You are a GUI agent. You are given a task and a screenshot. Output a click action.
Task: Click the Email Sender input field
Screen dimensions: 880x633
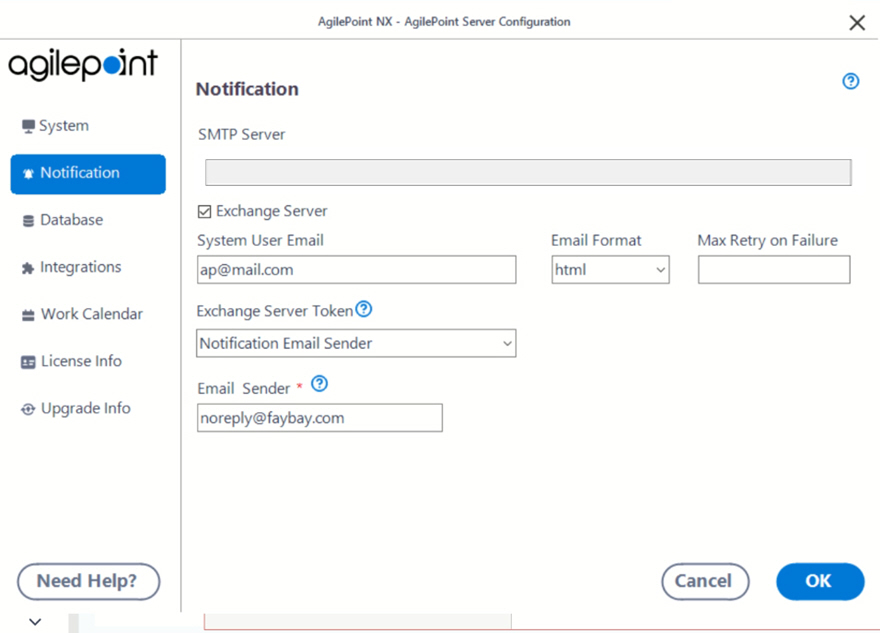319,418
